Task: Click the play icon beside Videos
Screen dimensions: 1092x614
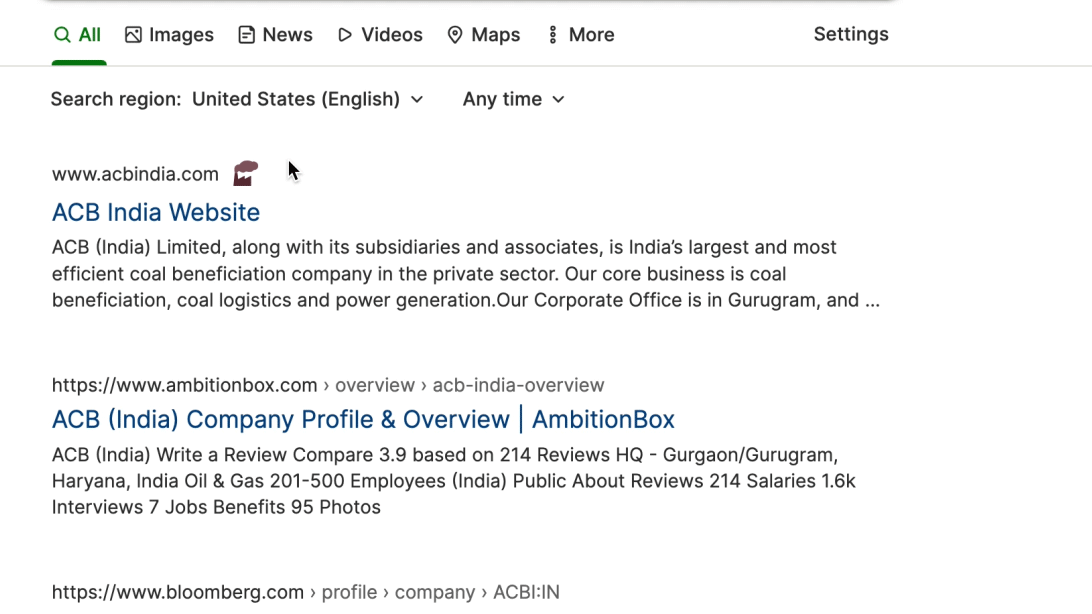Action: click(345, 35)
